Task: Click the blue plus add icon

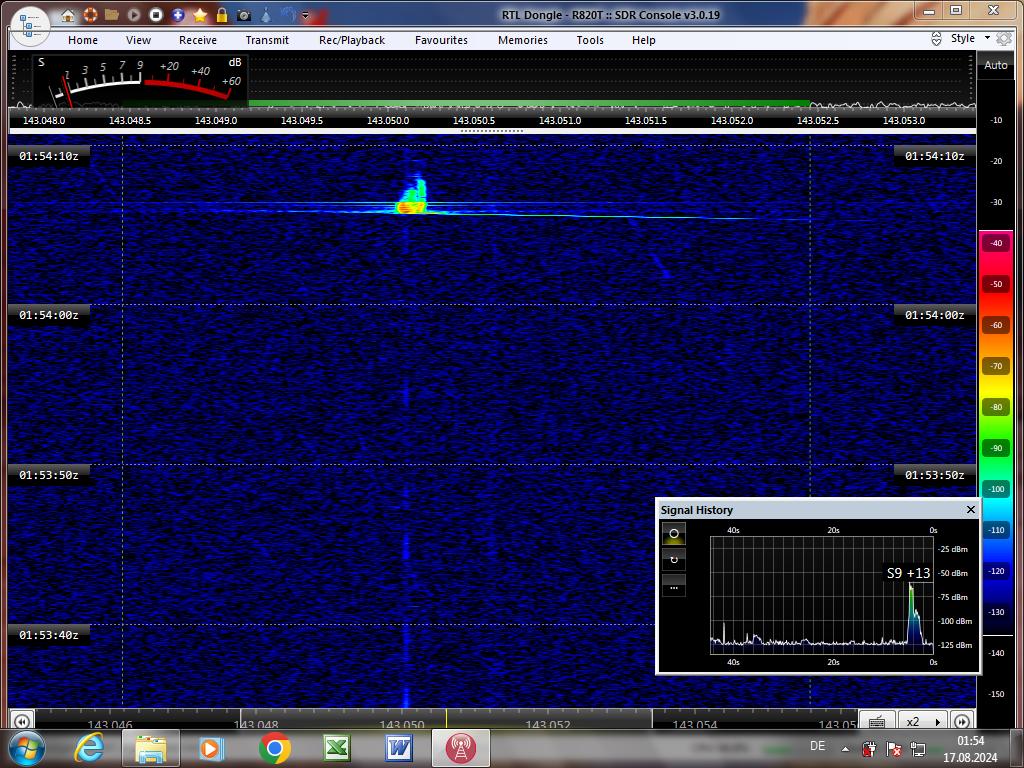Action: click(x=178, y=14)
